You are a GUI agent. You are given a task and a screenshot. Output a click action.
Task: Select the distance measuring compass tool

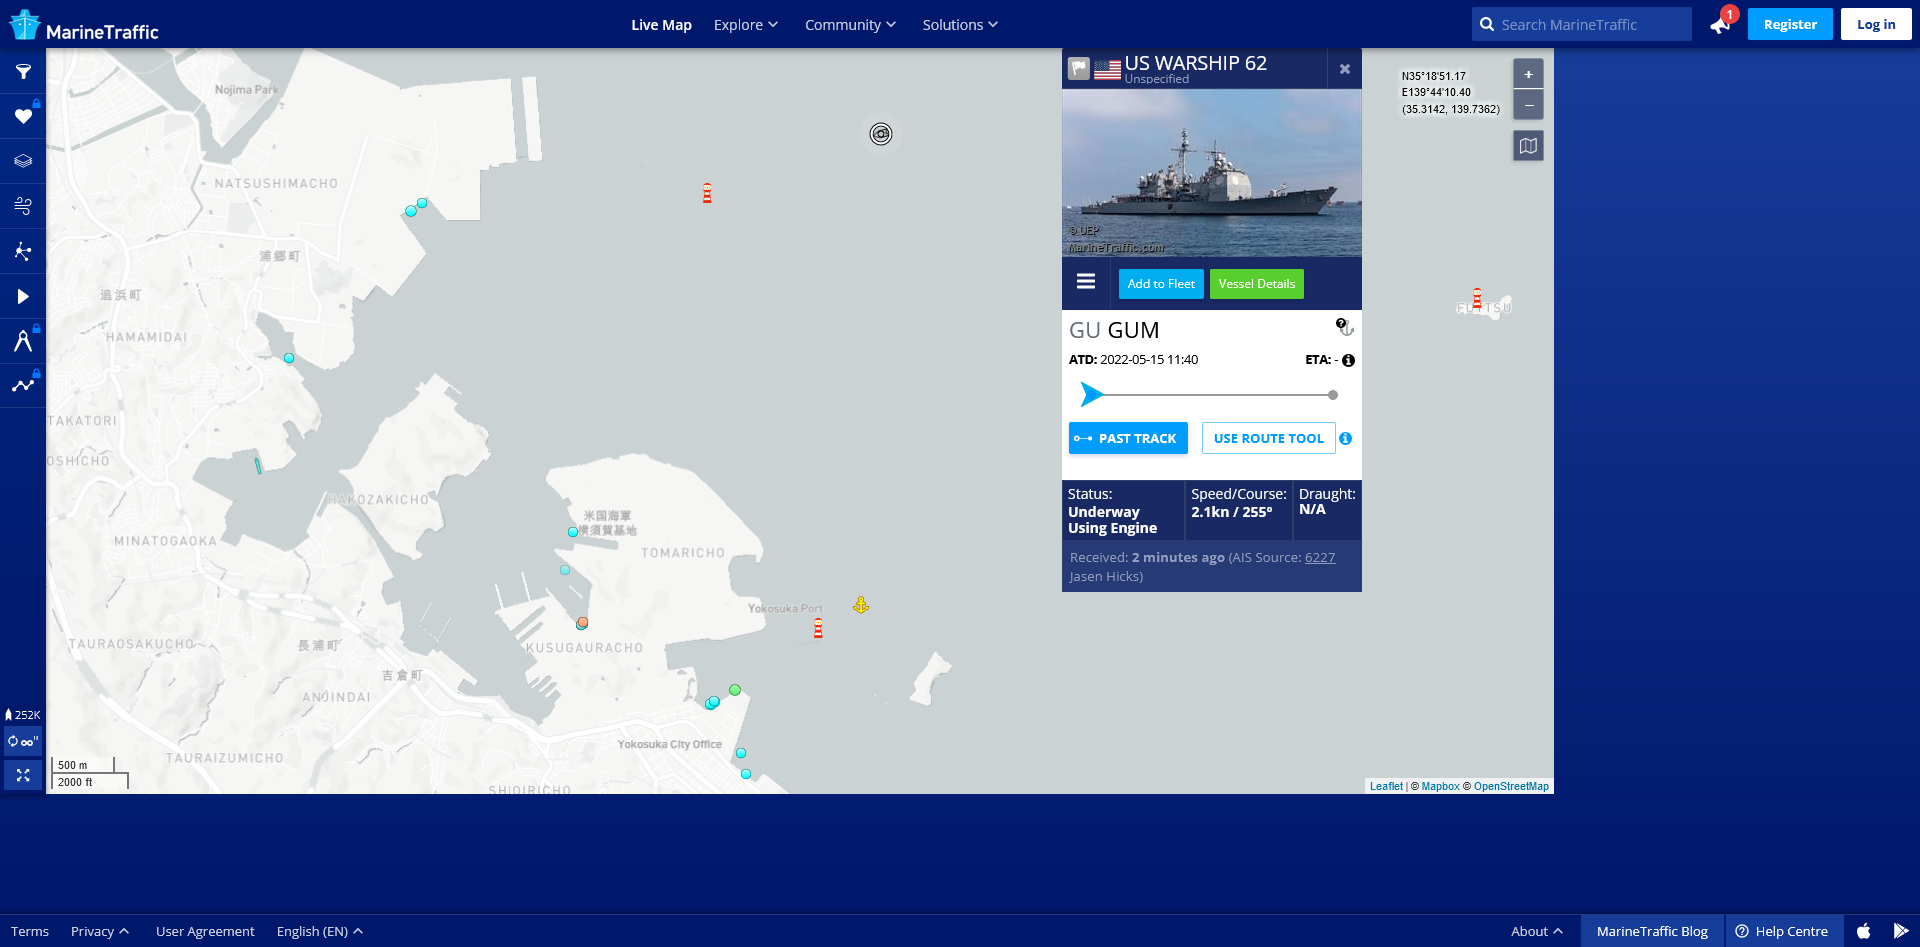tap(23, 341)
